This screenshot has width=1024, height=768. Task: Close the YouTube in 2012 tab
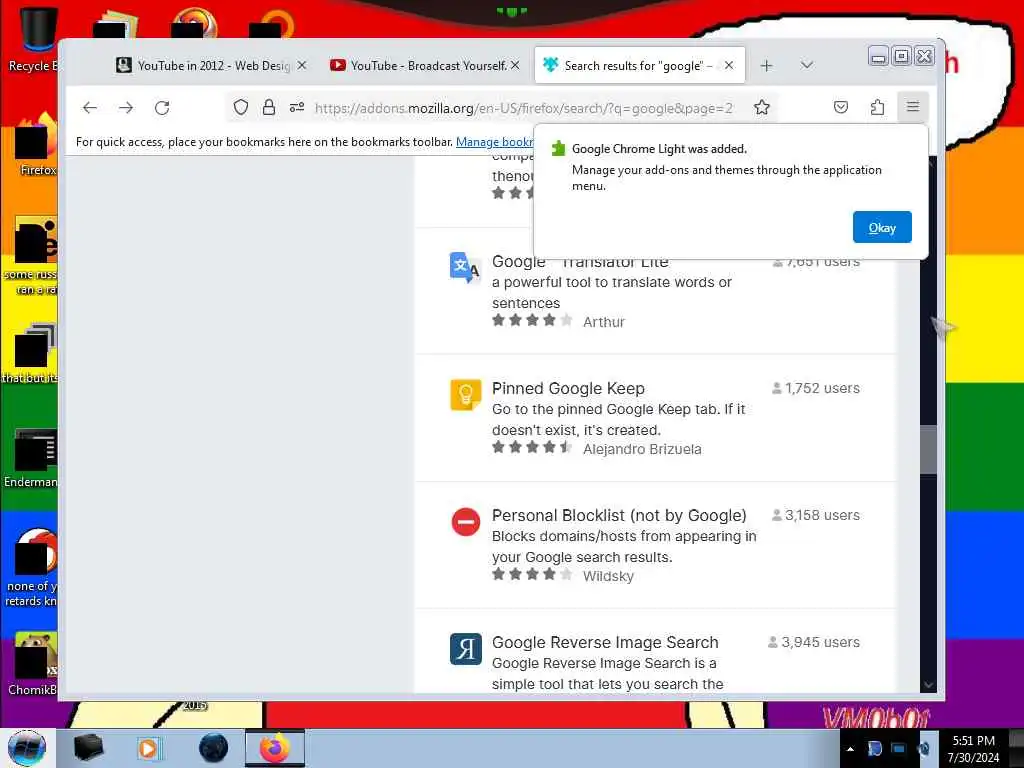click(x=302, y=65)
